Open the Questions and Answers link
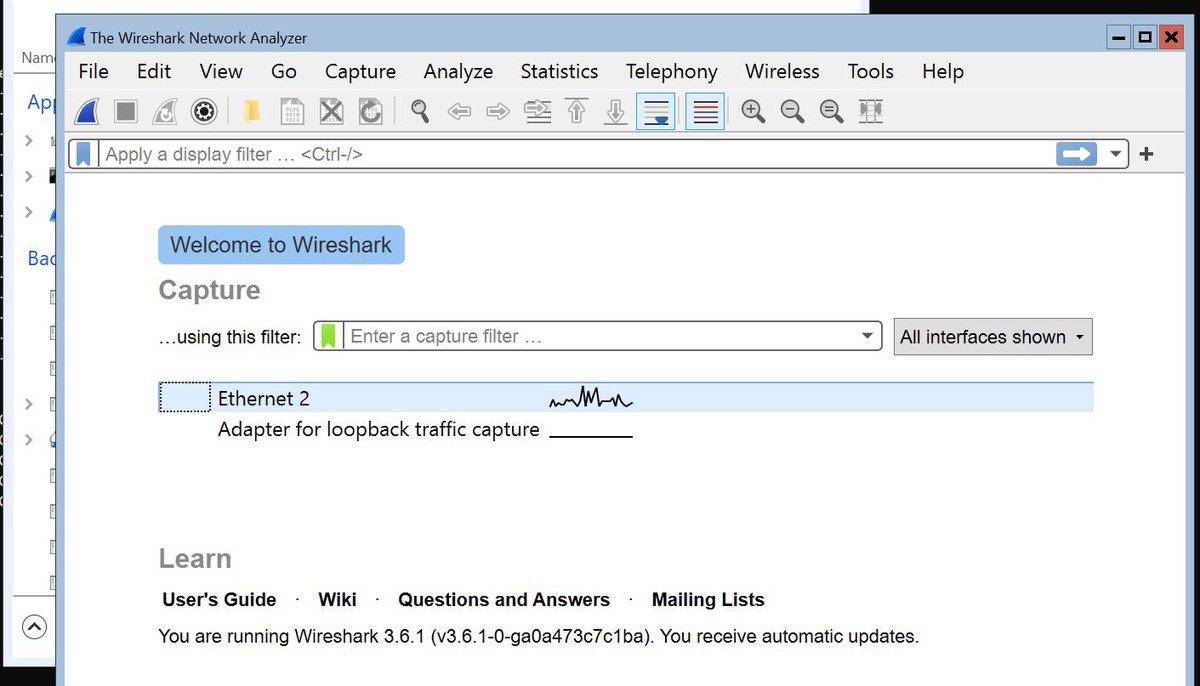This screenshot has height=686, width=1200. click(x=503, y=600)
